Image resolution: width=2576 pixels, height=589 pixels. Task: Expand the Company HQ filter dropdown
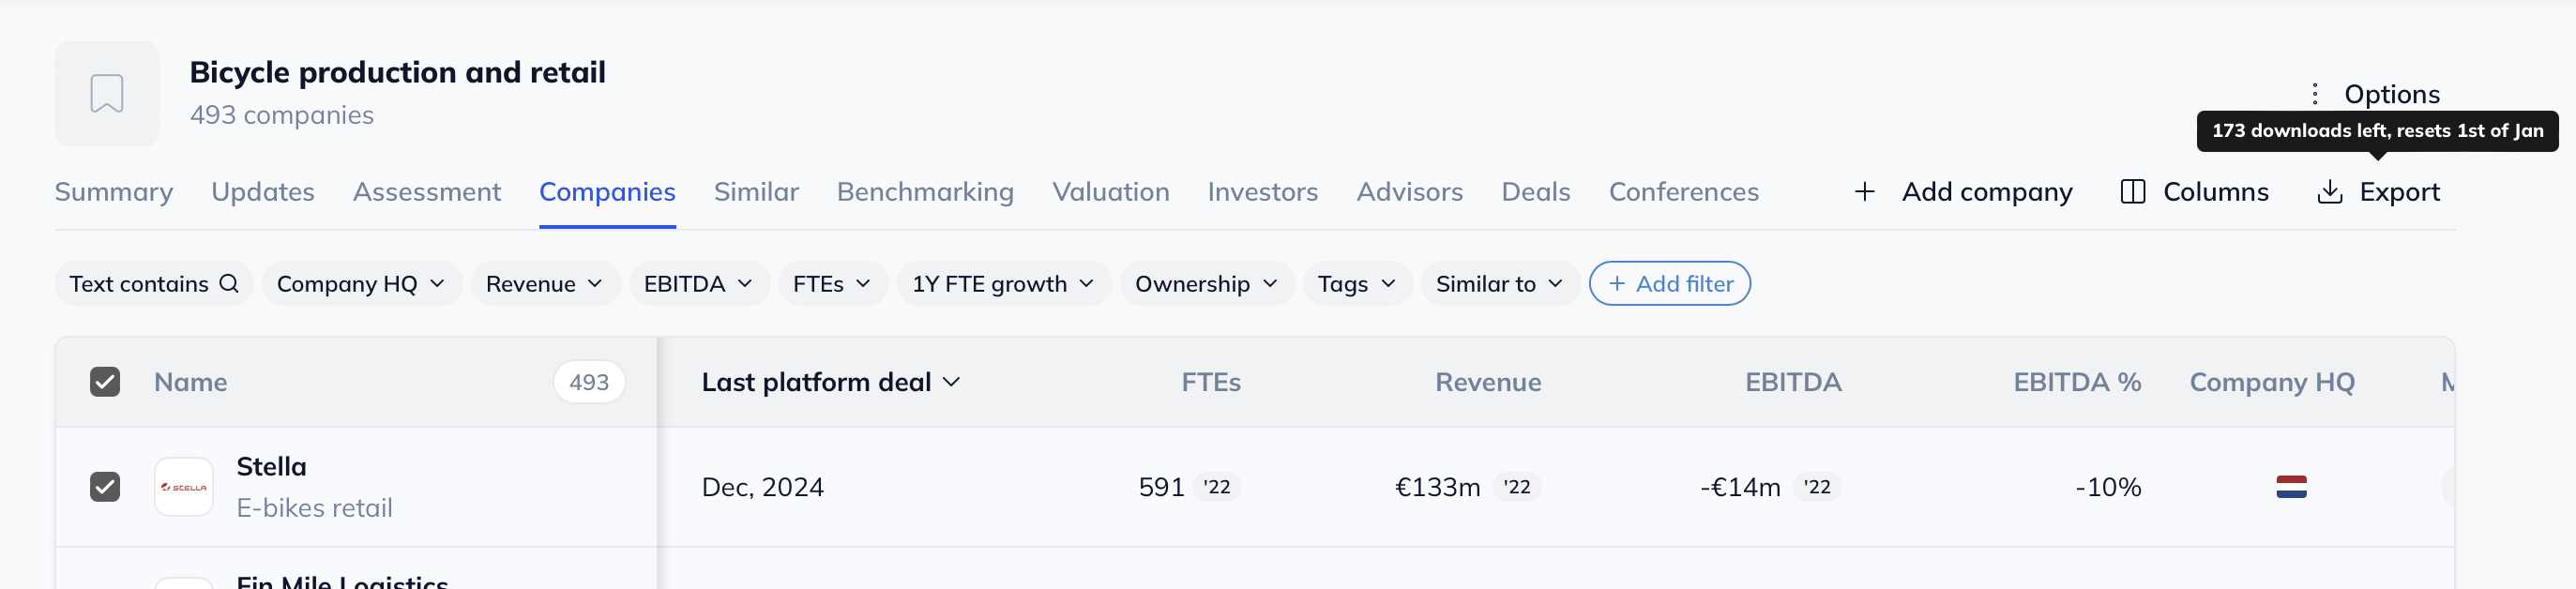[361, 284]
